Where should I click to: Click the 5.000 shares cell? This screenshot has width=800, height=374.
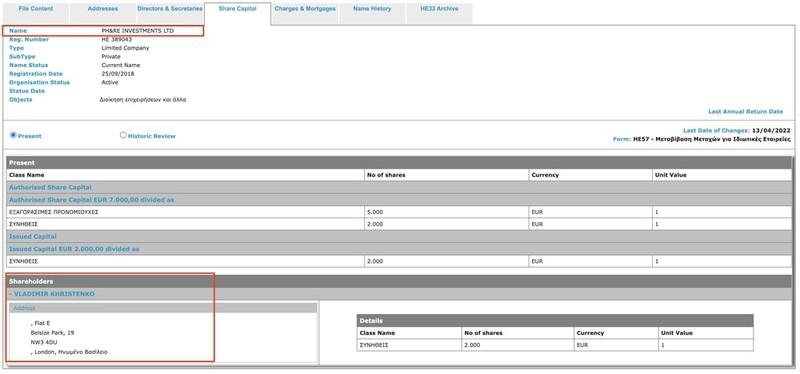[446, 212]
